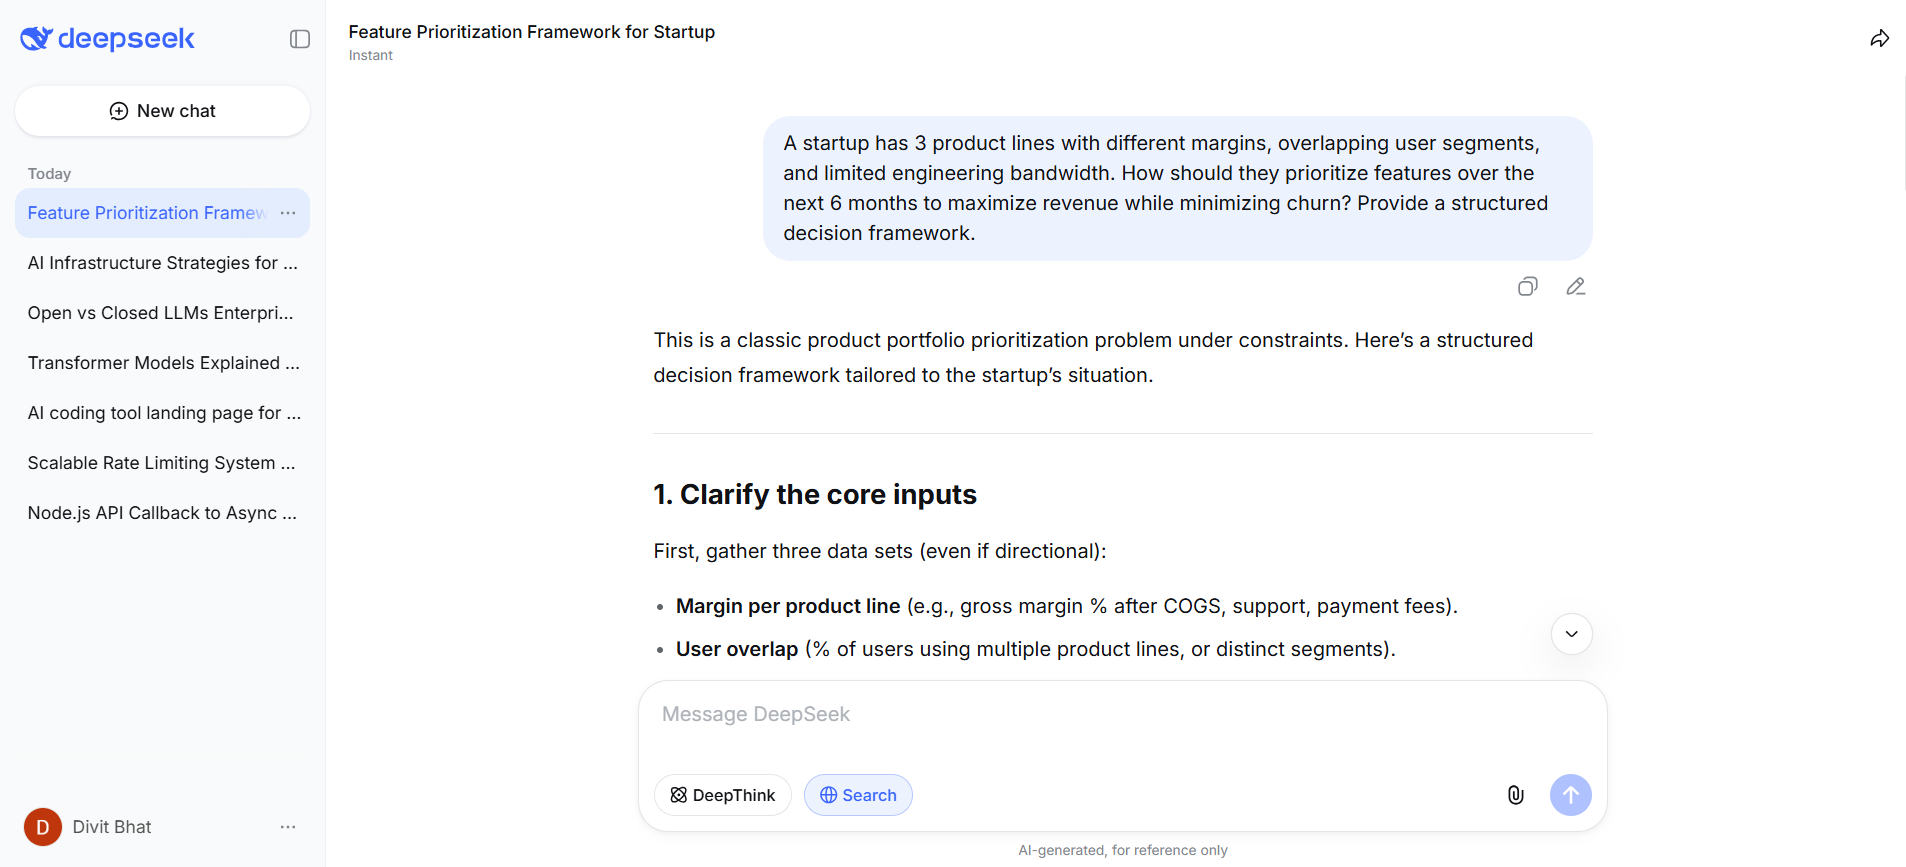1906x867 pixels.
Task: Disable the Search mode toggle
Action: pos(857,795)
